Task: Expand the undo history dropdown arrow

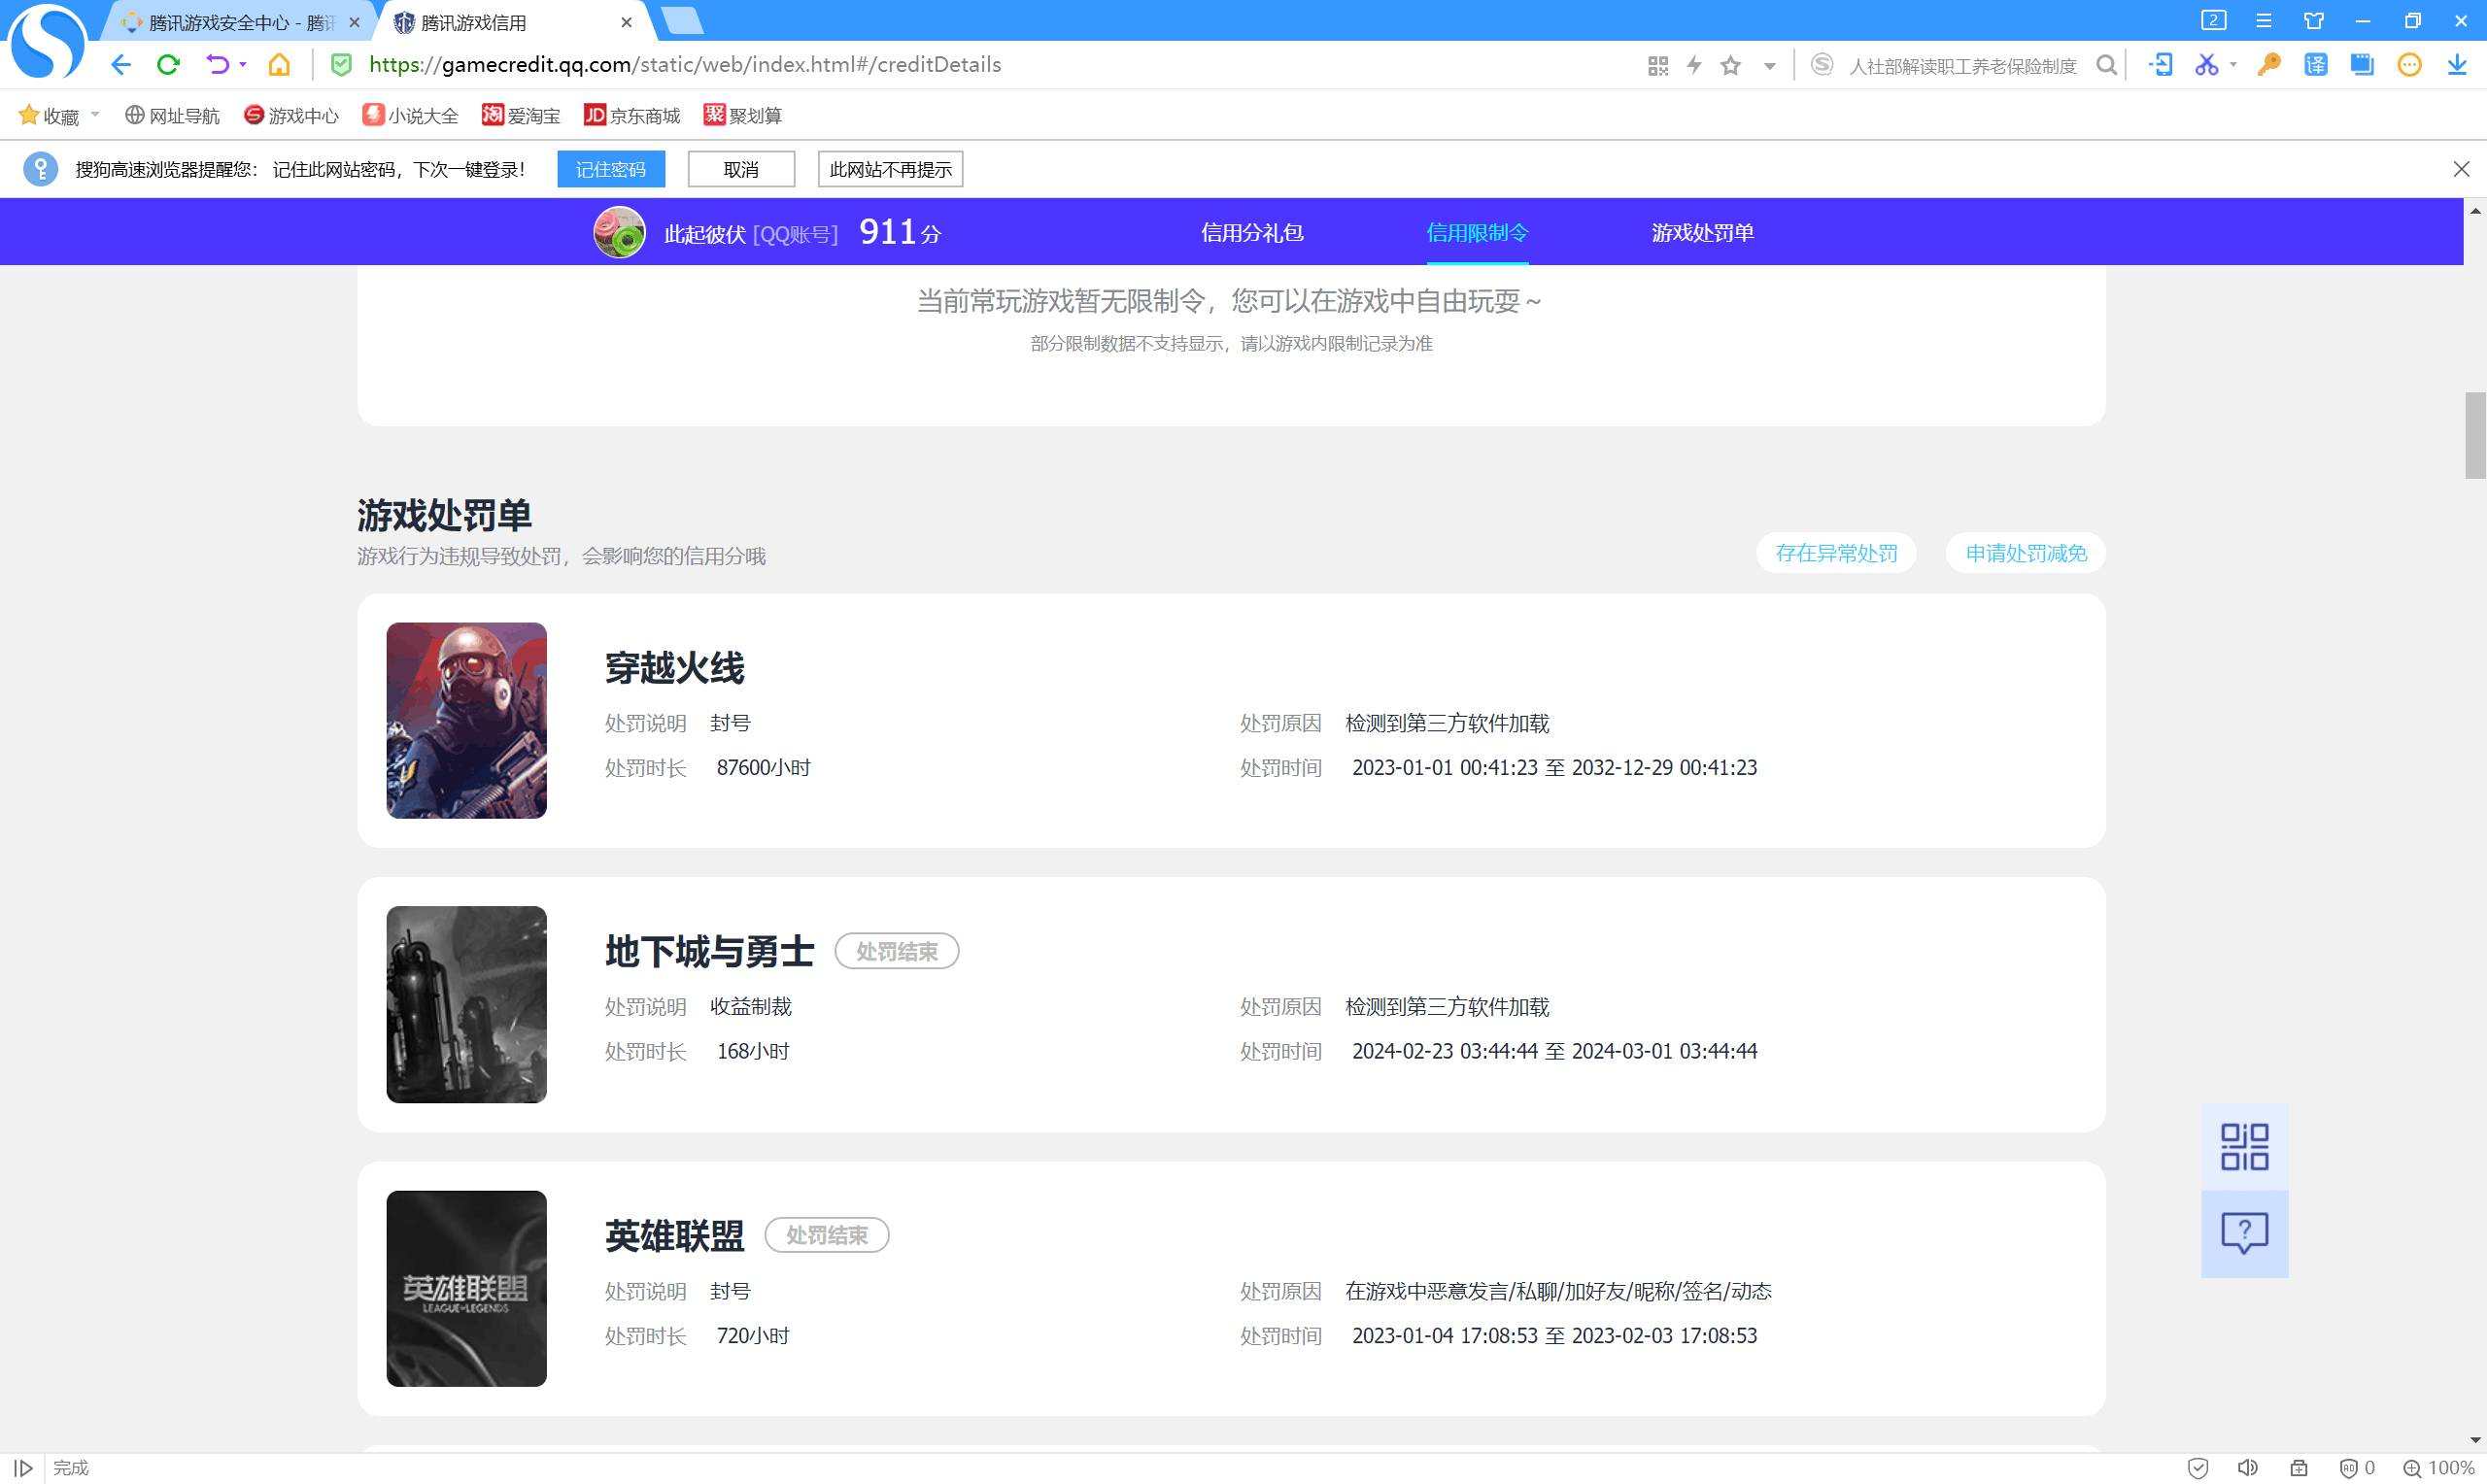Action: 243,65
